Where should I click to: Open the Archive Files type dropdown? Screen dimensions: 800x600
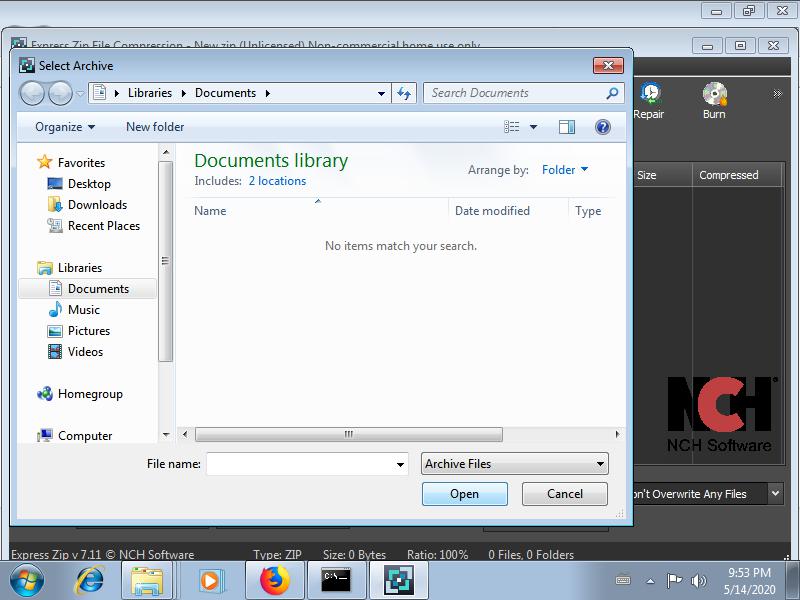(x=514, y=464)
